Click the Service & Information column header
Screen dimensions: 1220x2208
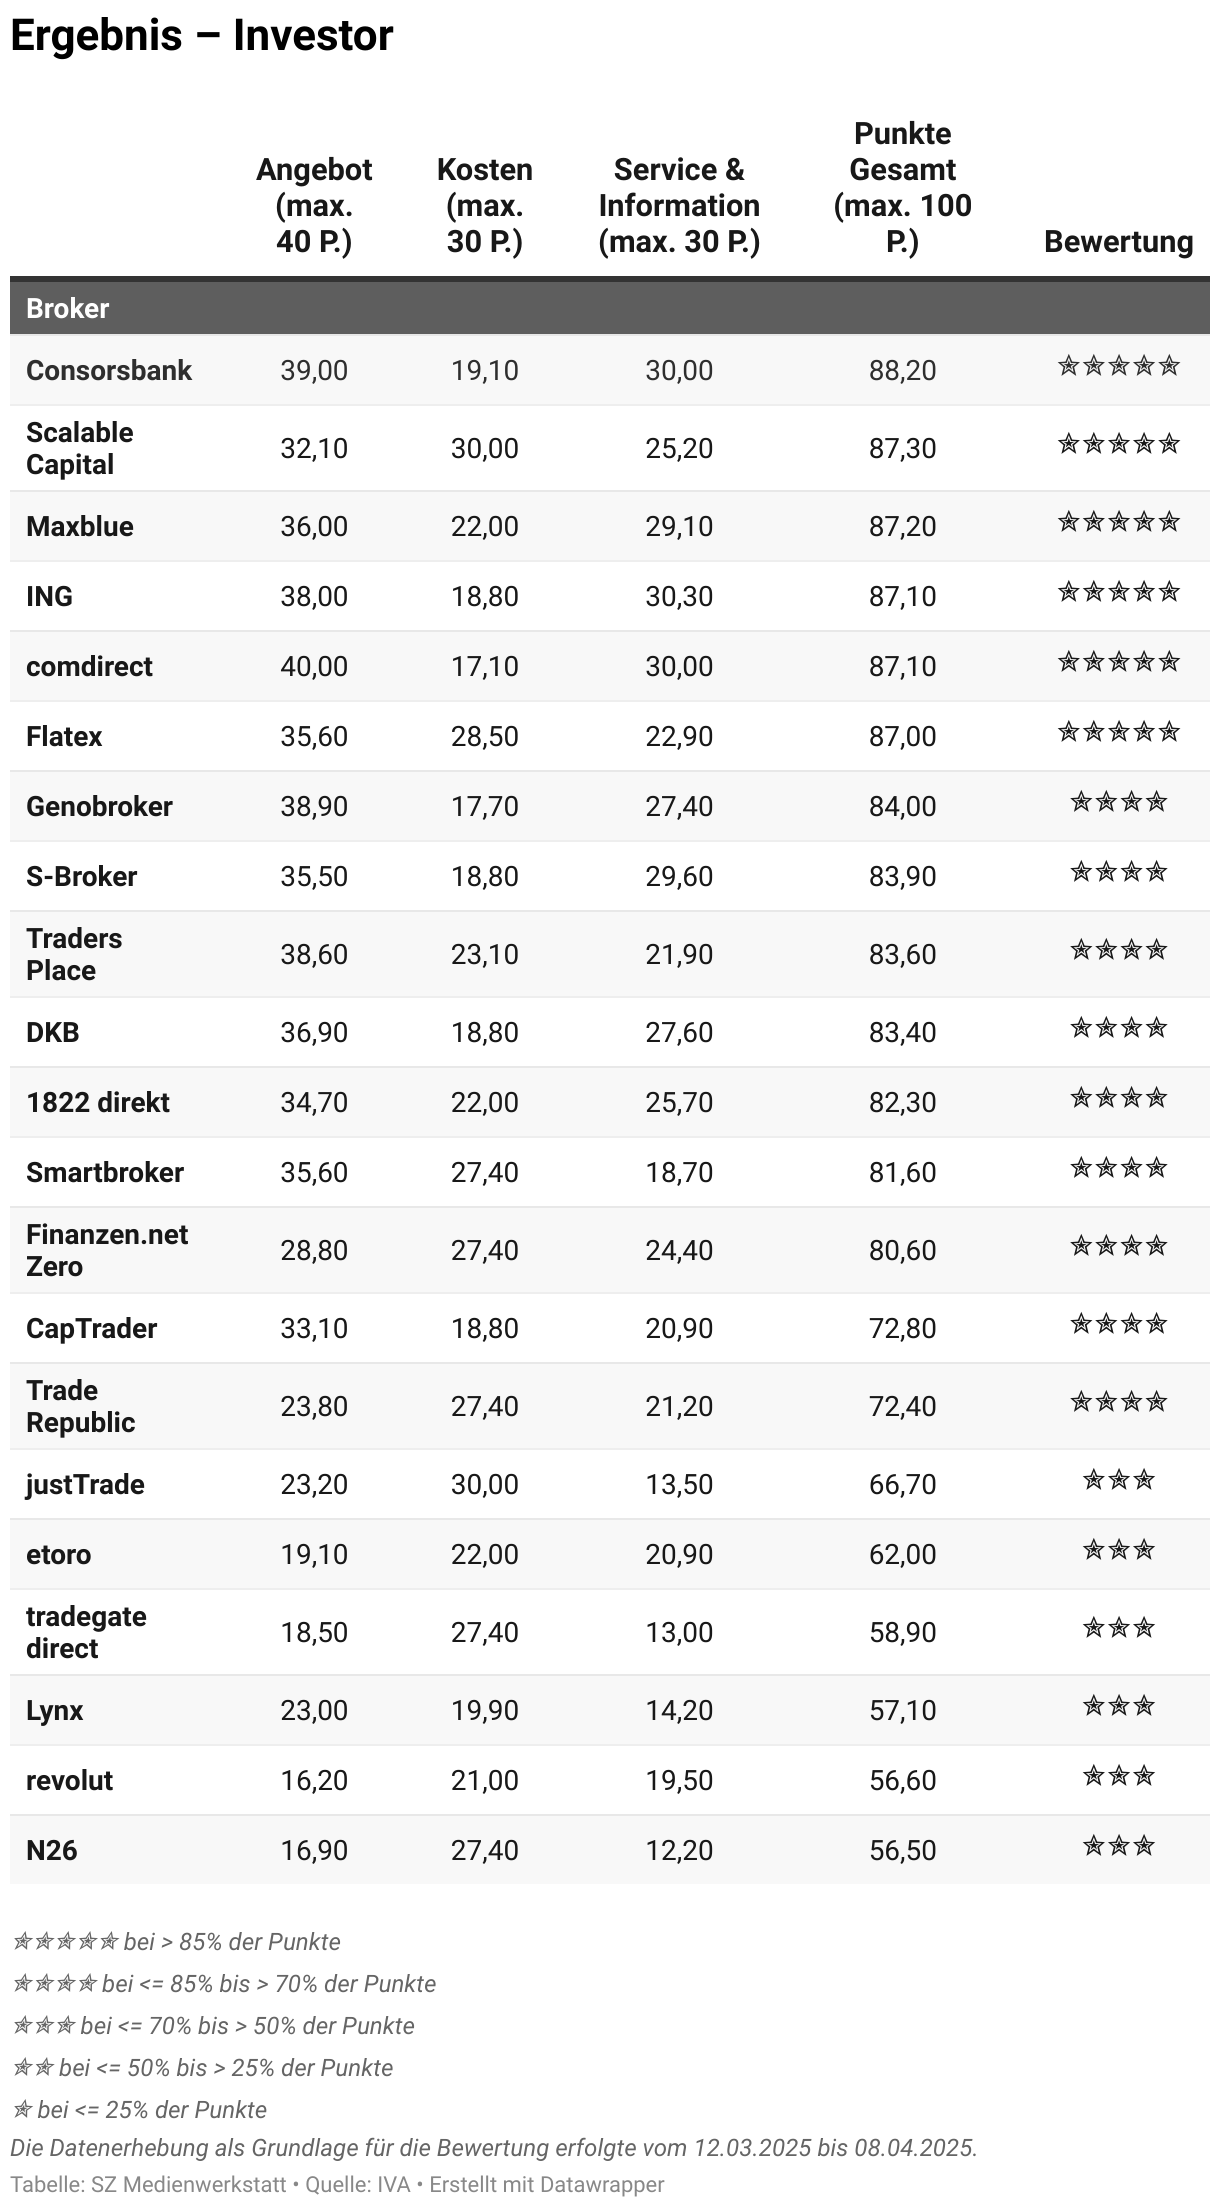point(679,206)
